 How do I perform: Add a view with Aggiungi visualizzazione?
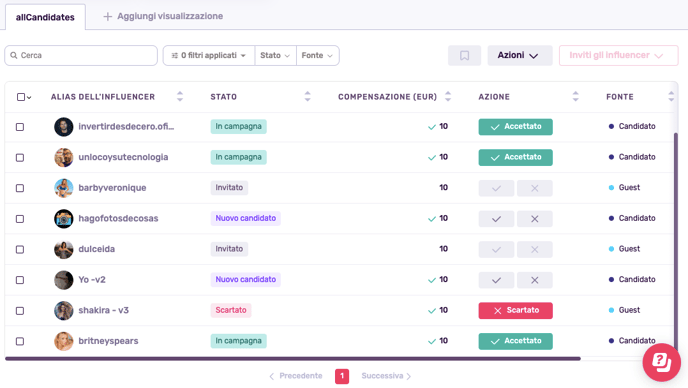pos(163,16)
